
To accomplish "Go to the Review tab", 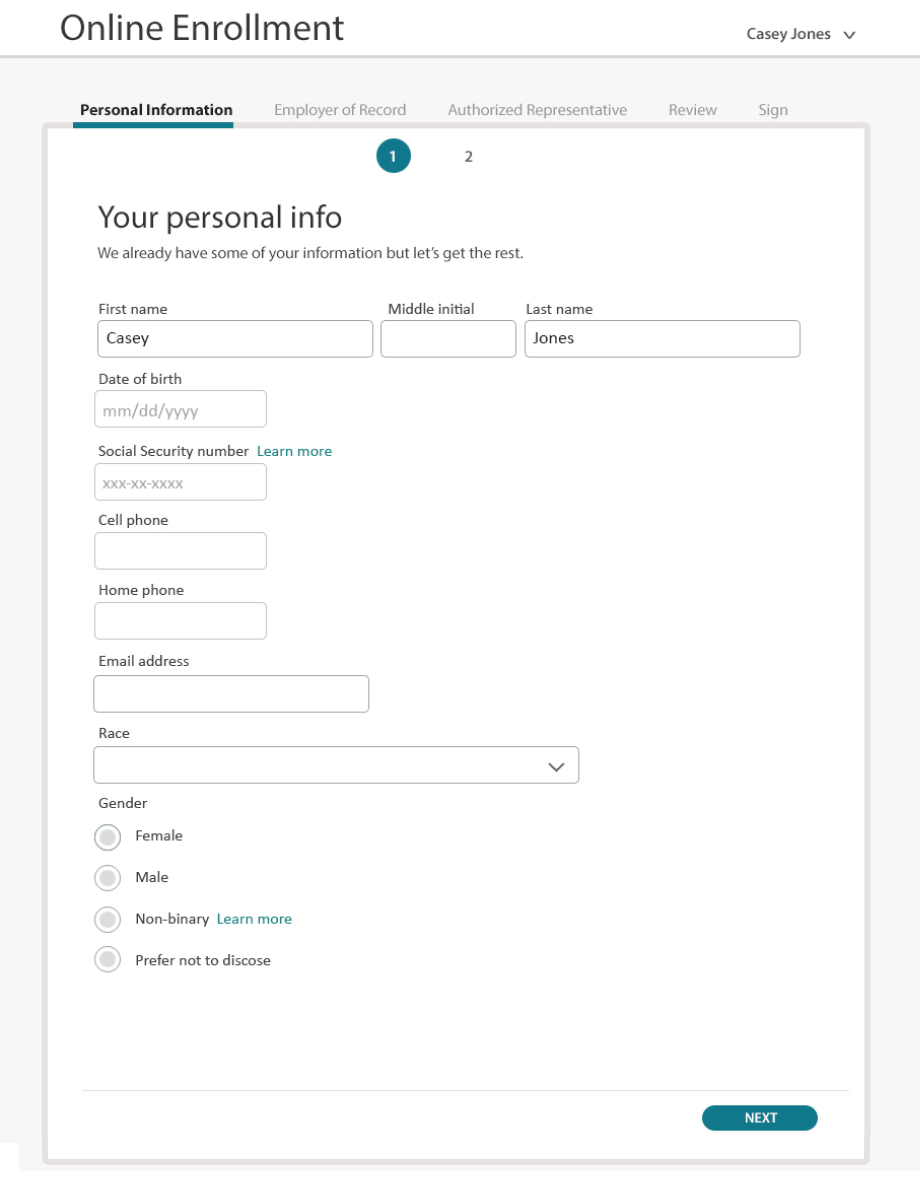I will pos(693,110).
